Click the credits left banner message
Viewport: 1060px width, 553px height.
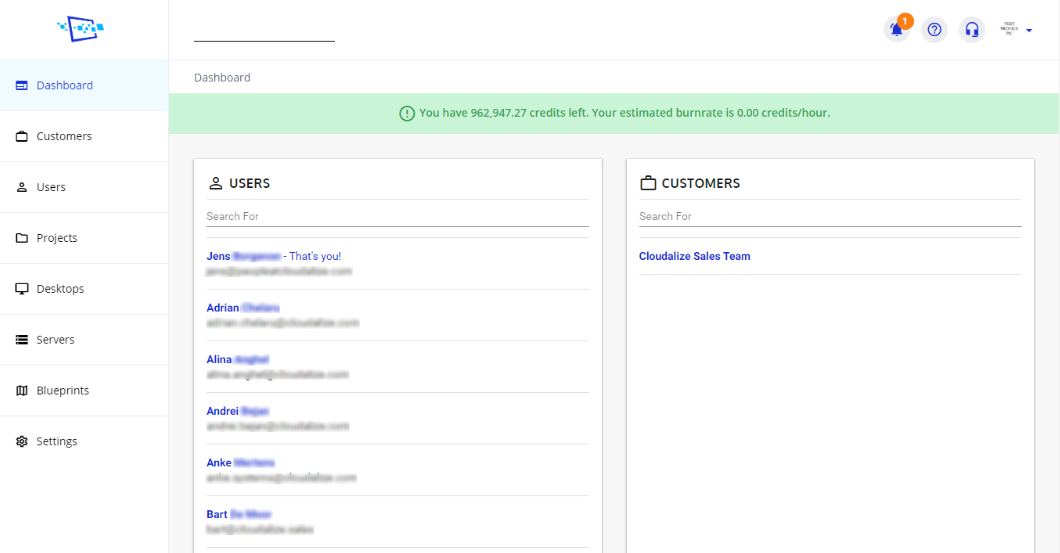click(625, 113)
